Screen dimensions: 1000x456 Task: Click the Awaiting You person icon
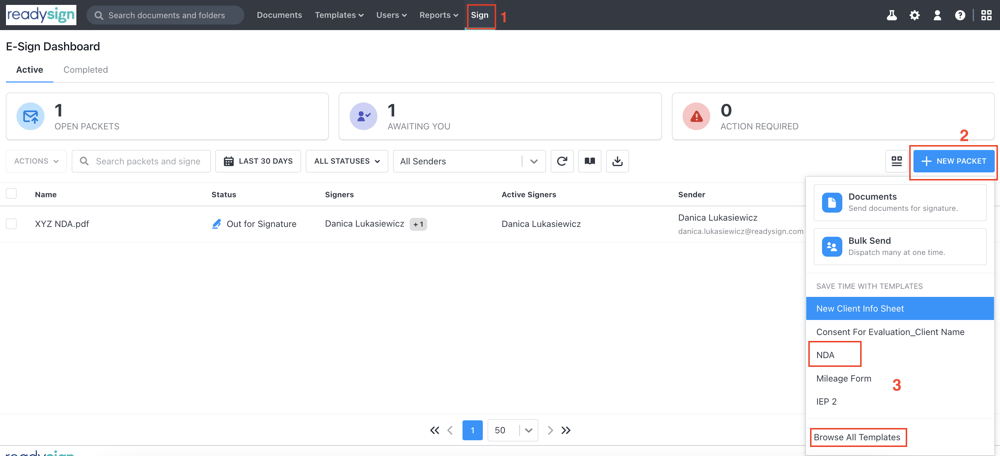[x=364, y=116]
